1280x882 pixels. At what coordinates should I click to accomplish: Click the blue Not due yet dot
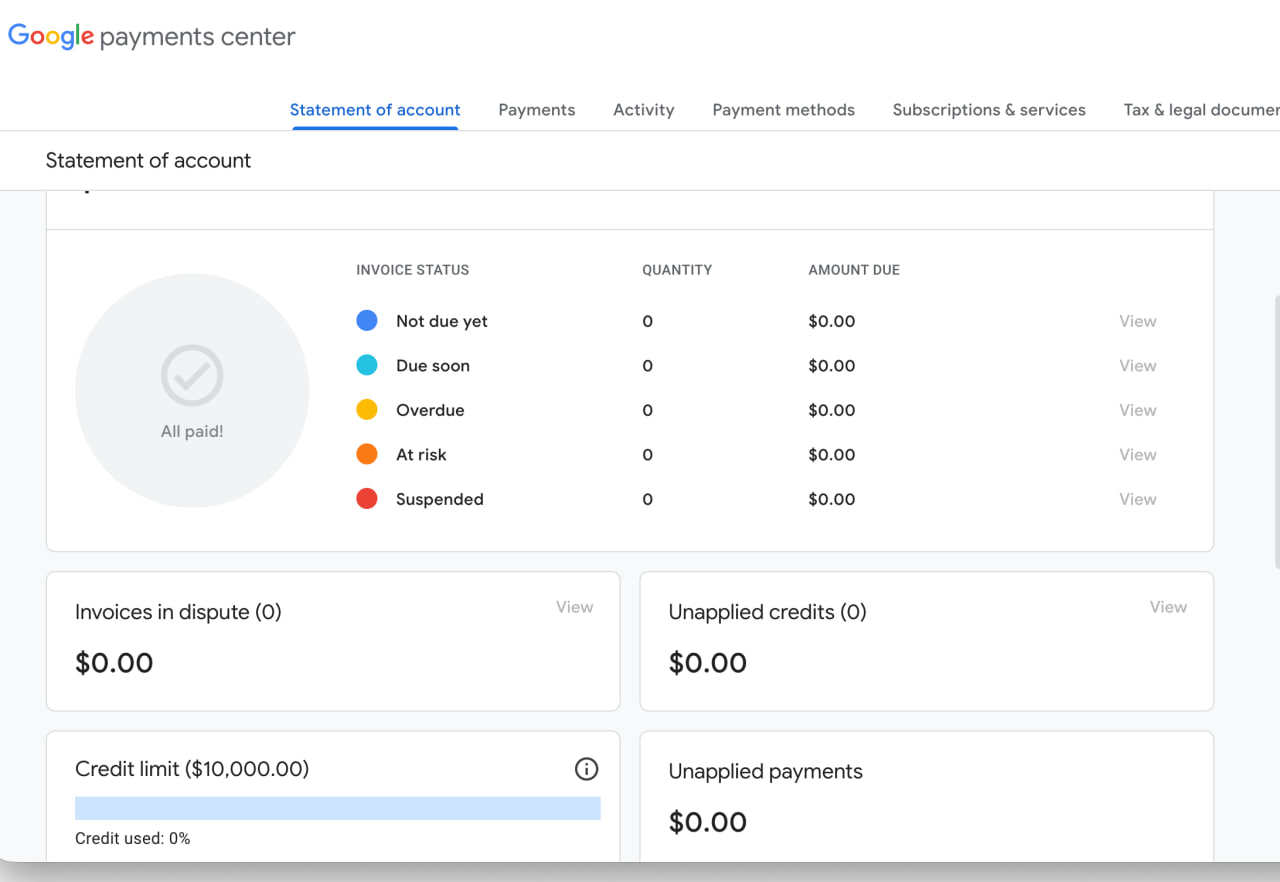(367, 321)
